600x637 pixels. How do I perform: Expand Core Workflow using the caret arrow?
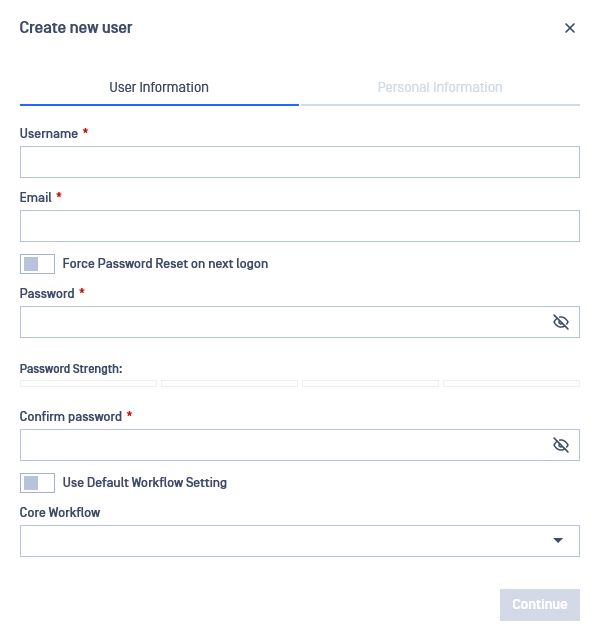coord(558,540)
